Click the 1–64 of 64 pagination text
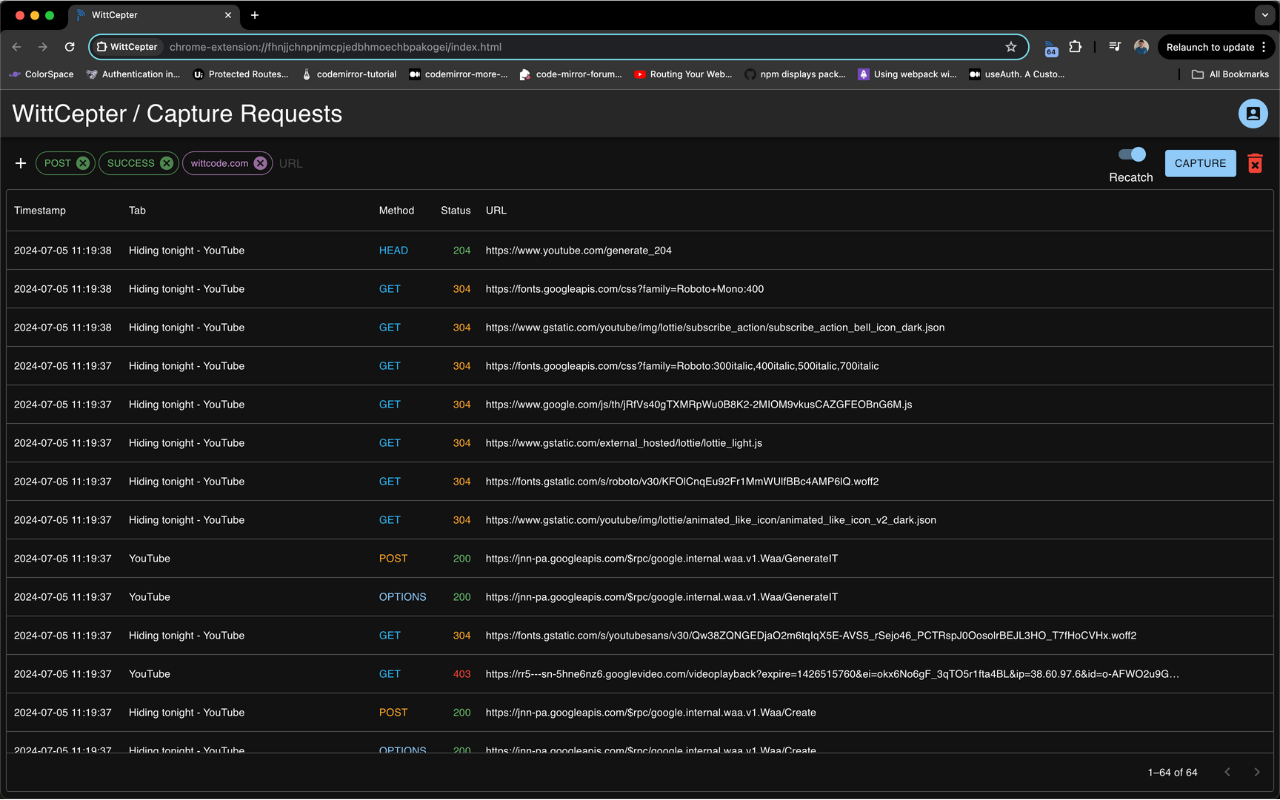 1173,773
